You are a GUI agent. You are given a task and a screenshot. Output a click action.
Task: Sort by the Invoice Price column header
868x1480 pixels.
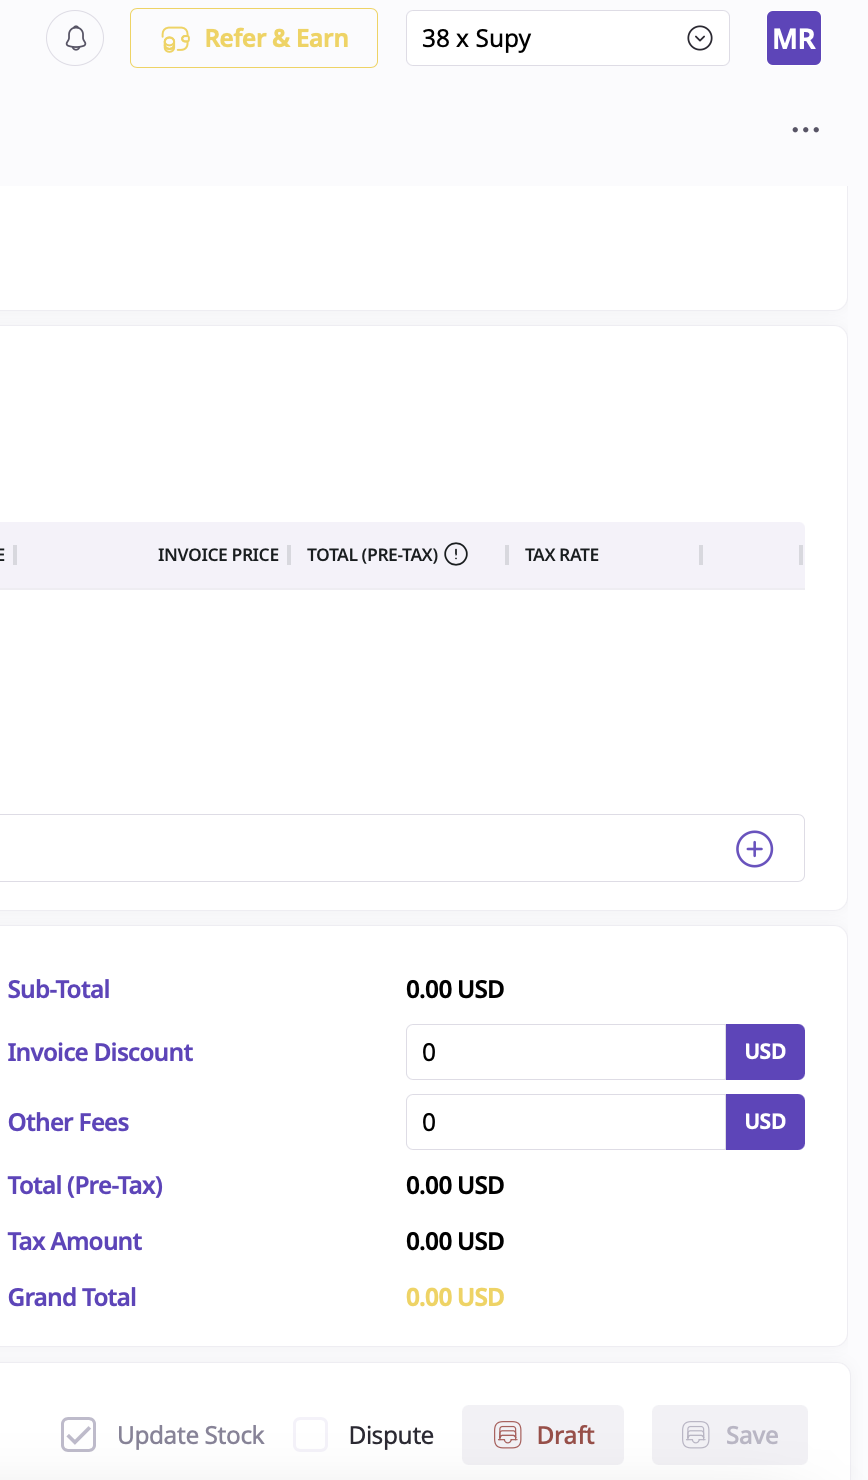(x=218, y=555)
